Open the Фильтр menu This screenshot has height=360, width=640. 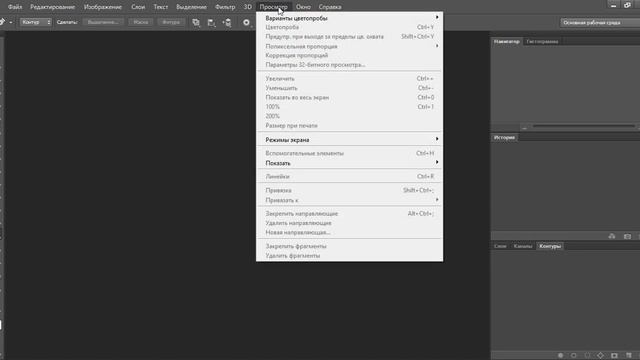pyautogui.click(x=225, y=7)
